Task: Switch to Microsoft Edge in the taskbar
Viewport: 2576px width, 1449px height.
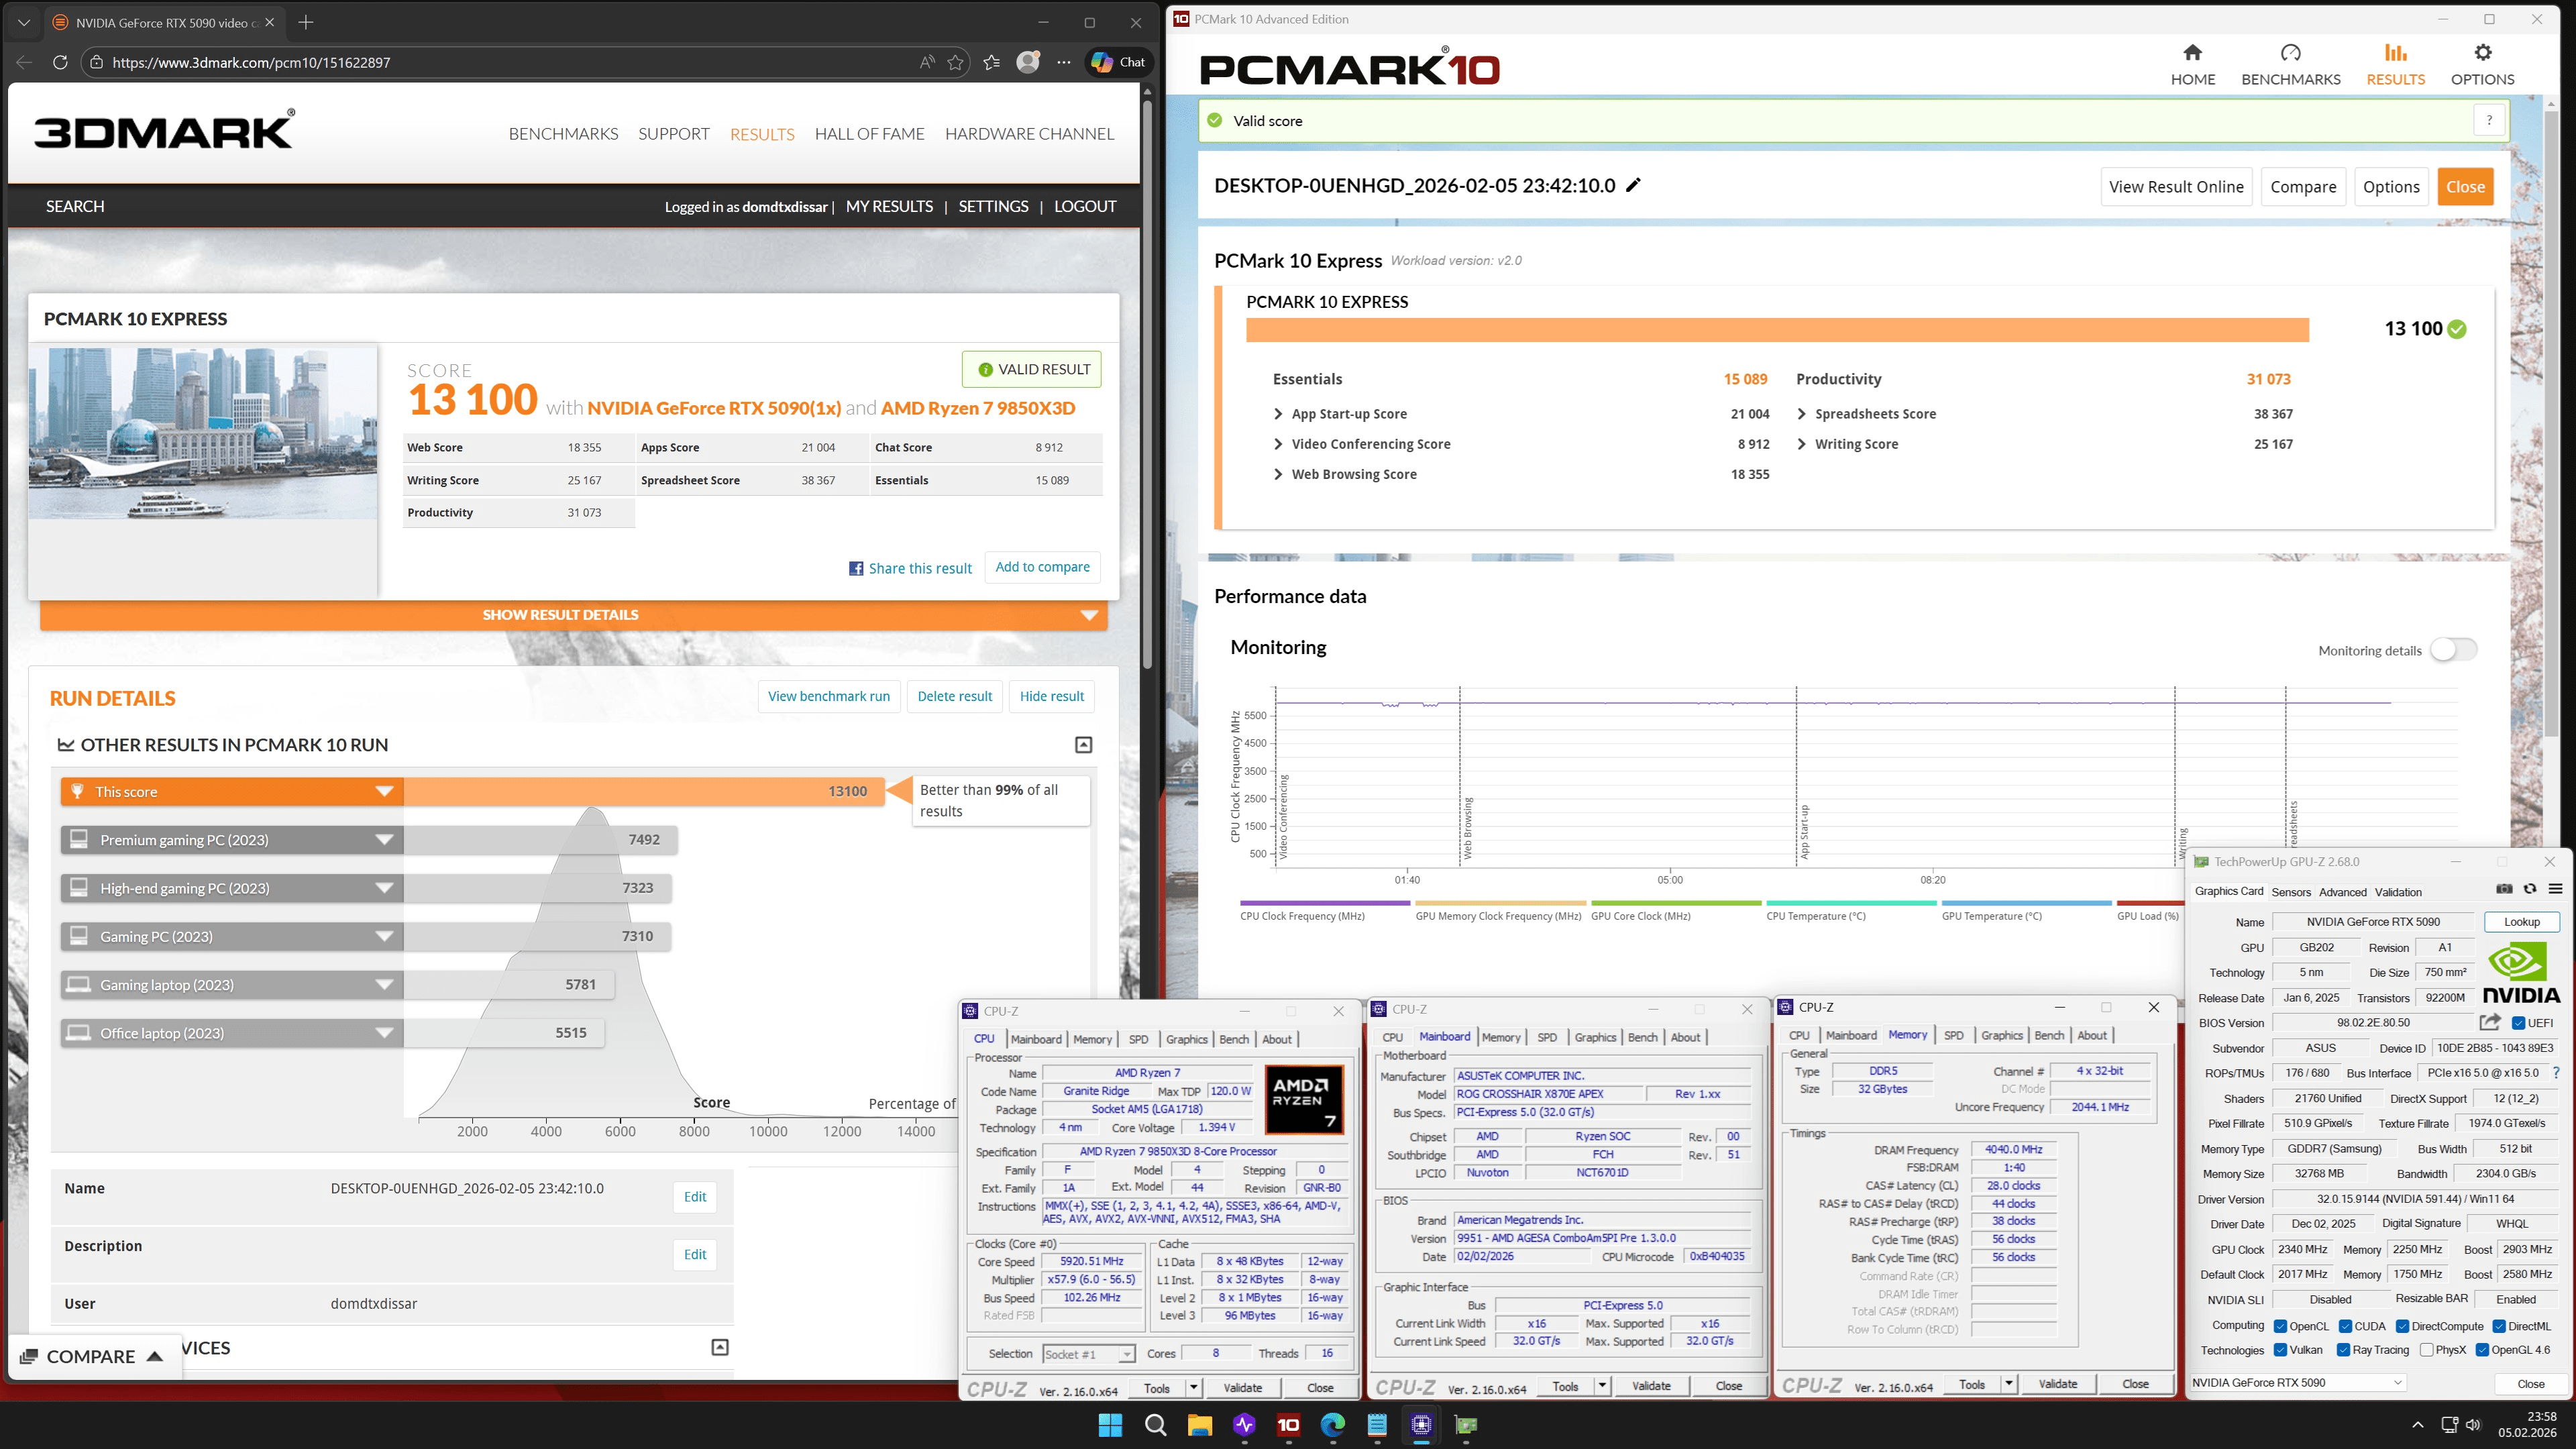Action: (x=1332, y=1425)
